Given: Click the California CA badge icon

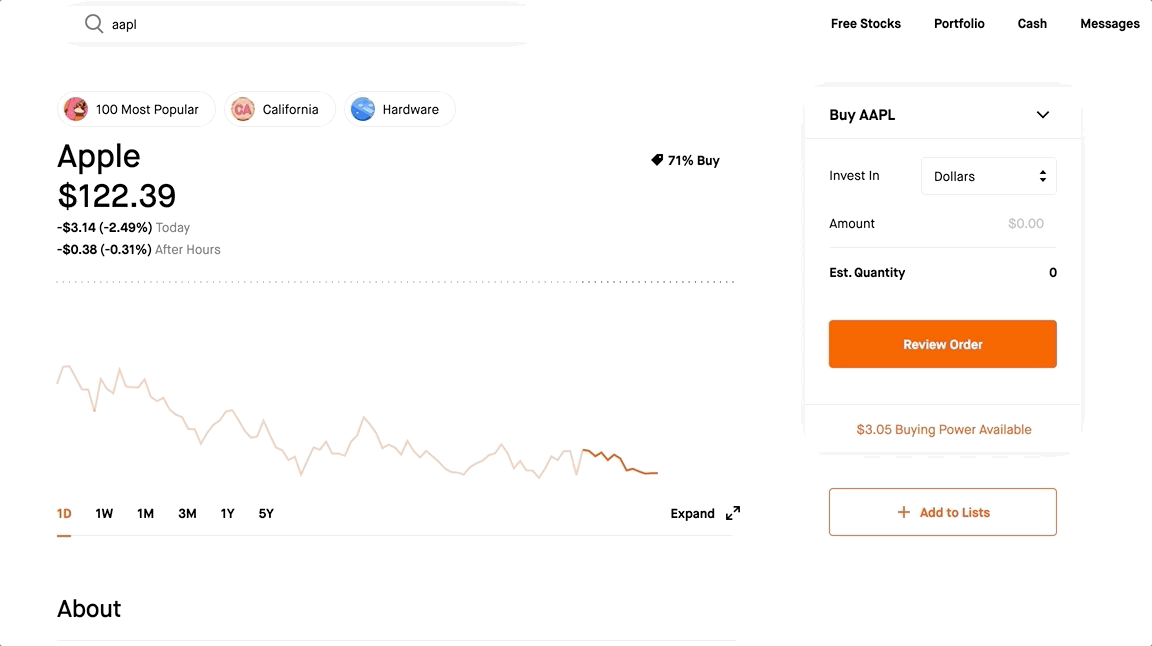Looking at the screenshot, I should tap(243, 109).
